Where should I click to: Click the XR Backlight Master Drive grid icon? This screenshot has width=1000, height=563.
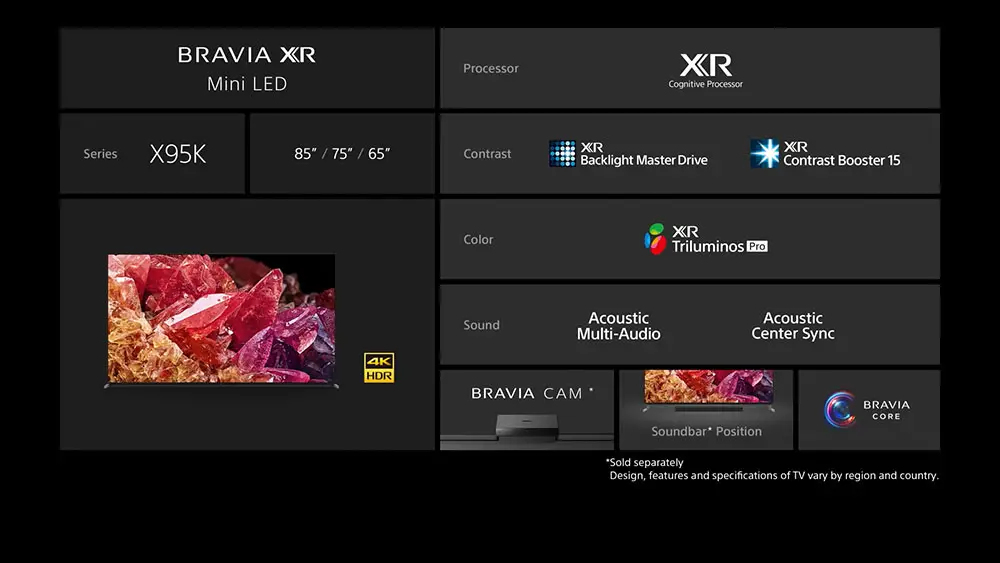[x=562, y=154]
